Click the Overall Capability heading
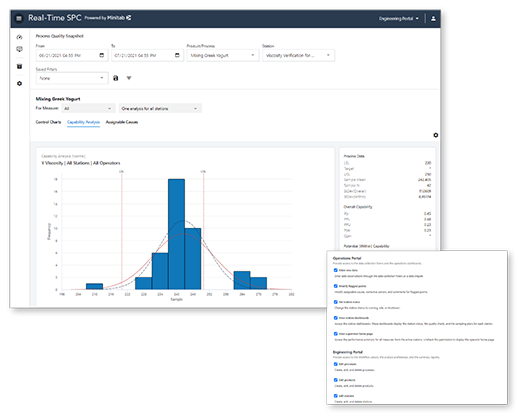 (x=358, y=207)
